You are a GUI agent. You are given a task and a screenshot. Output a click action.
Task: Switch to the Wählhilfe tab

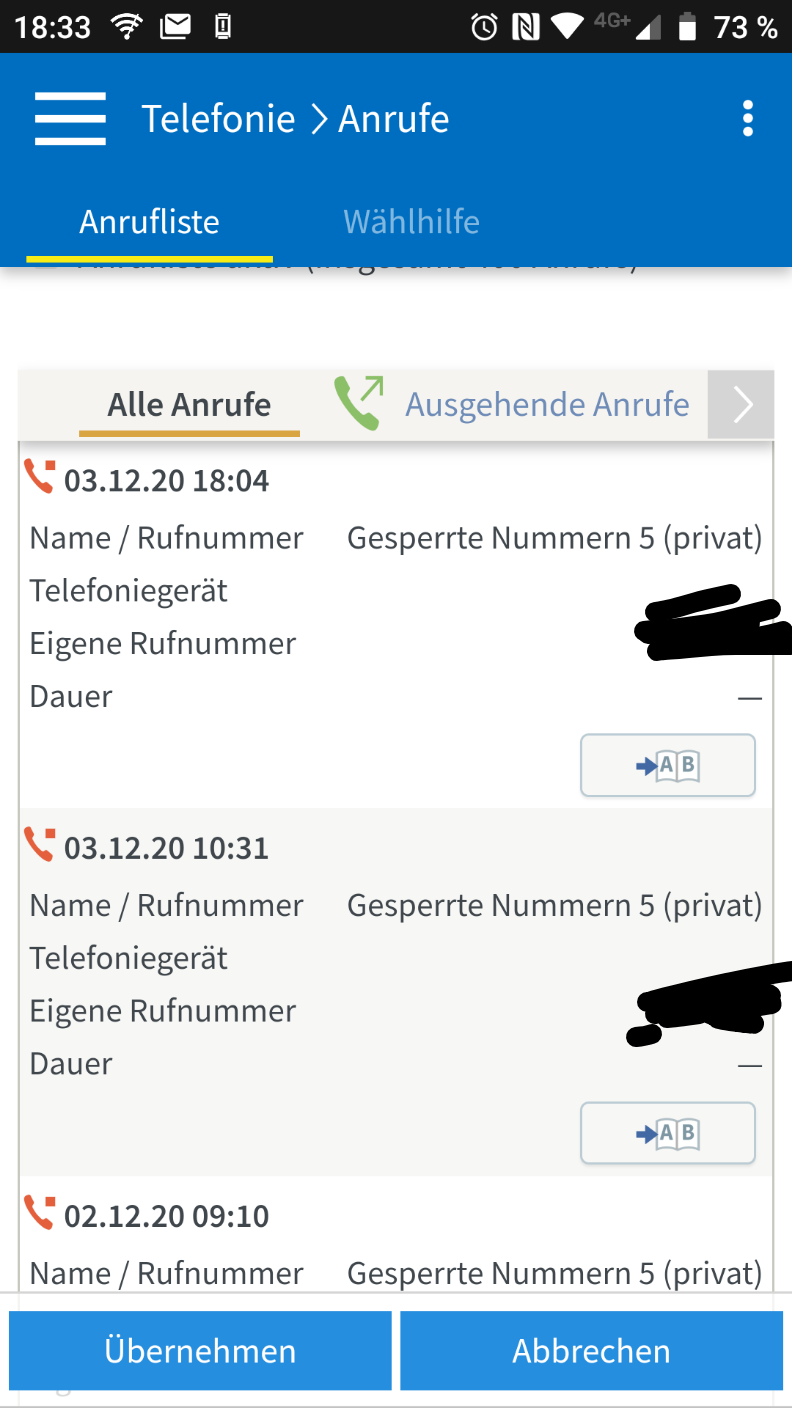click(x=411, y=221)
